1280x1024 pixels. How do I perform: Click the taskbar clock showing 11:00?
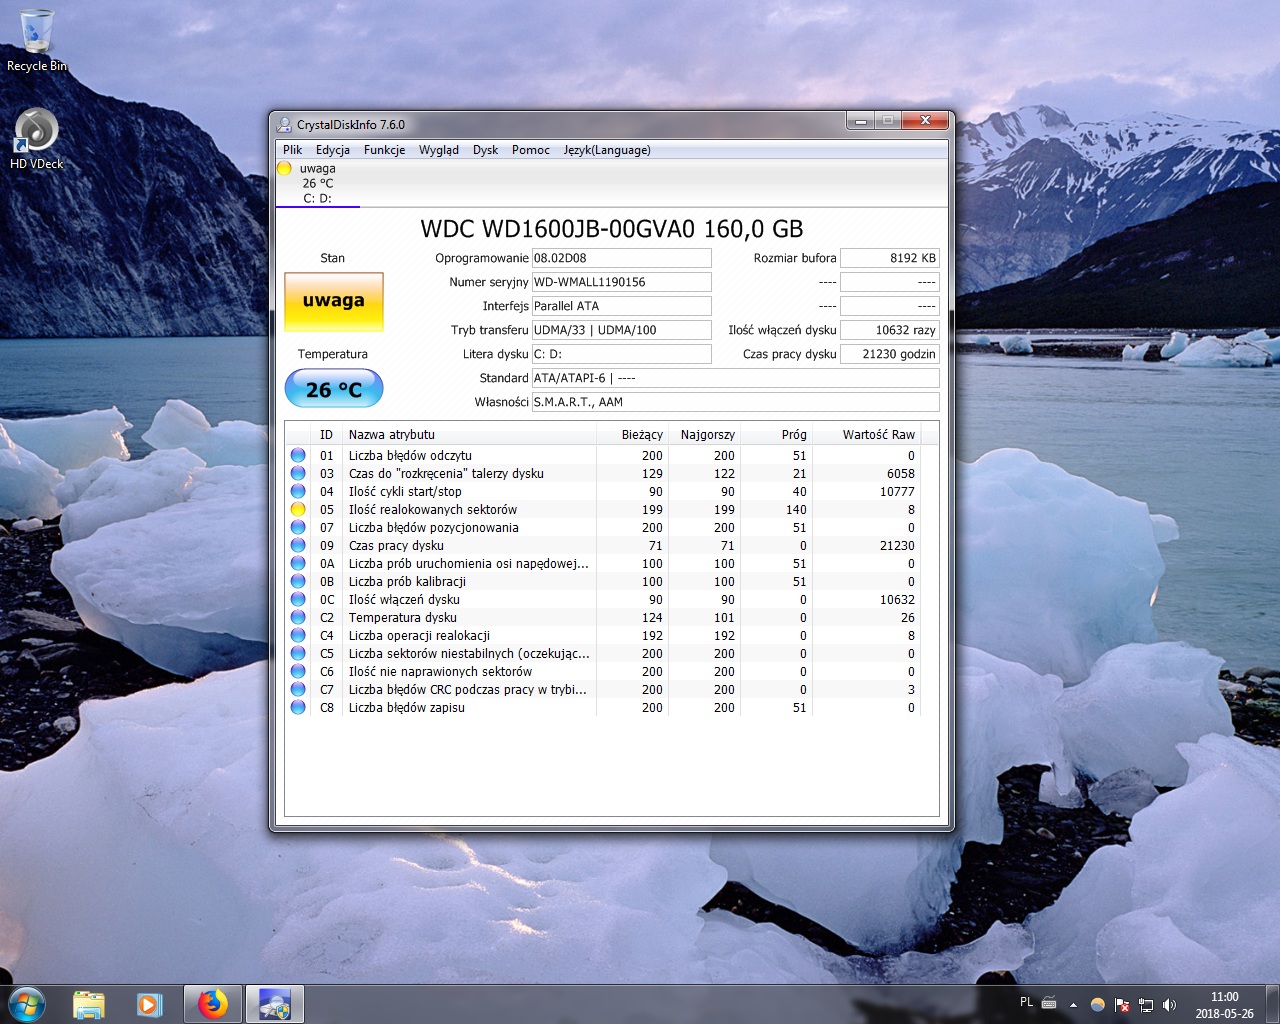pyautogui.click(x=1224, y=1005)
